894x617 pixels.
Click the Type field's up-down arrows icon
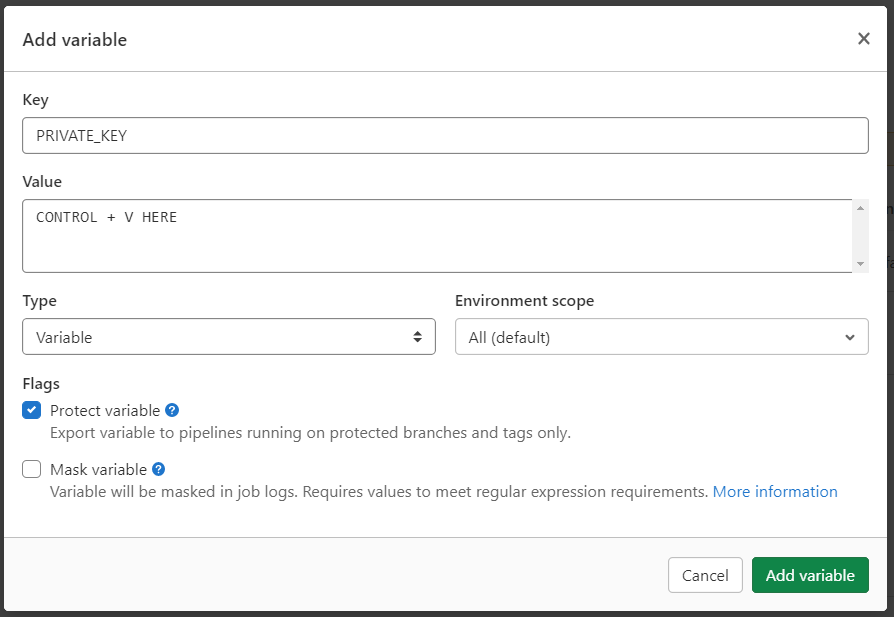417,337
